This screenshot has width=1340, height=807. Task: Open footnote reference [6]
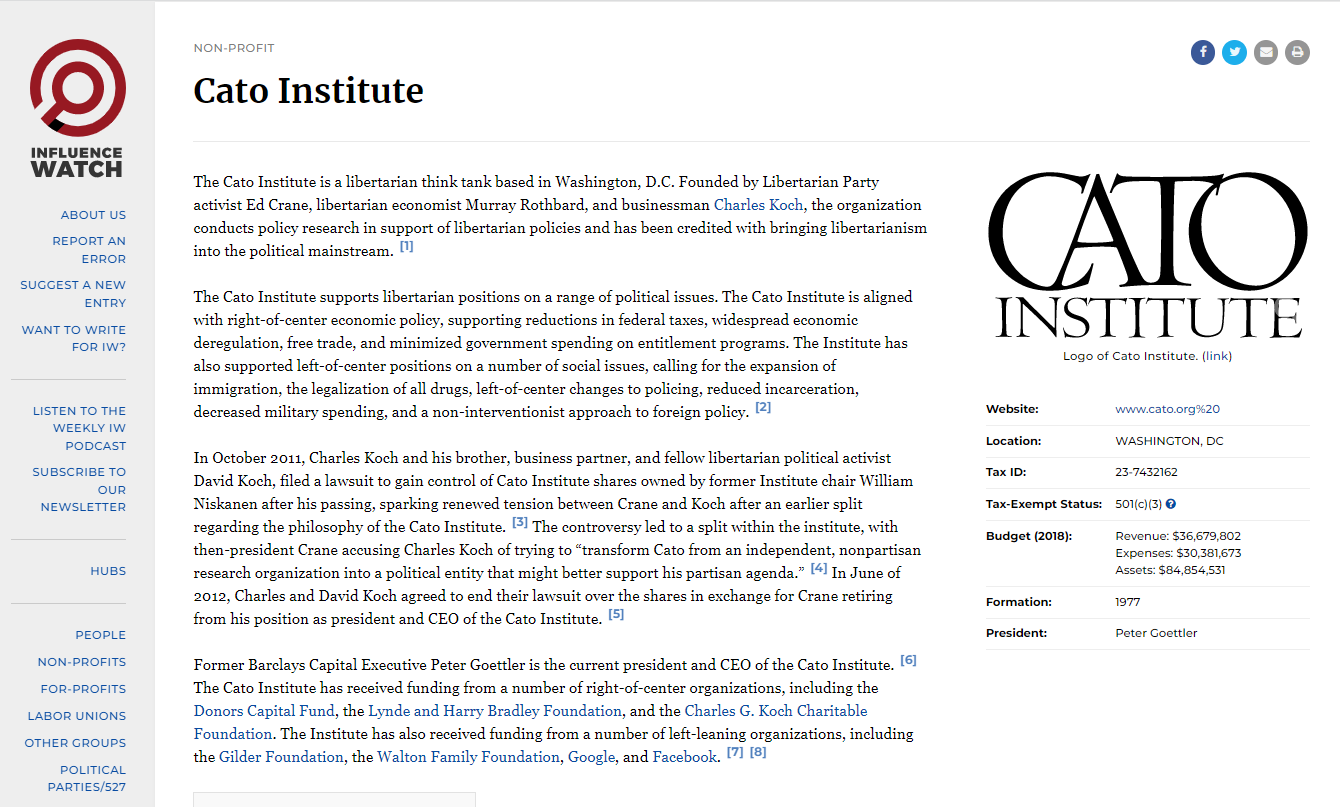coord(908,661)
